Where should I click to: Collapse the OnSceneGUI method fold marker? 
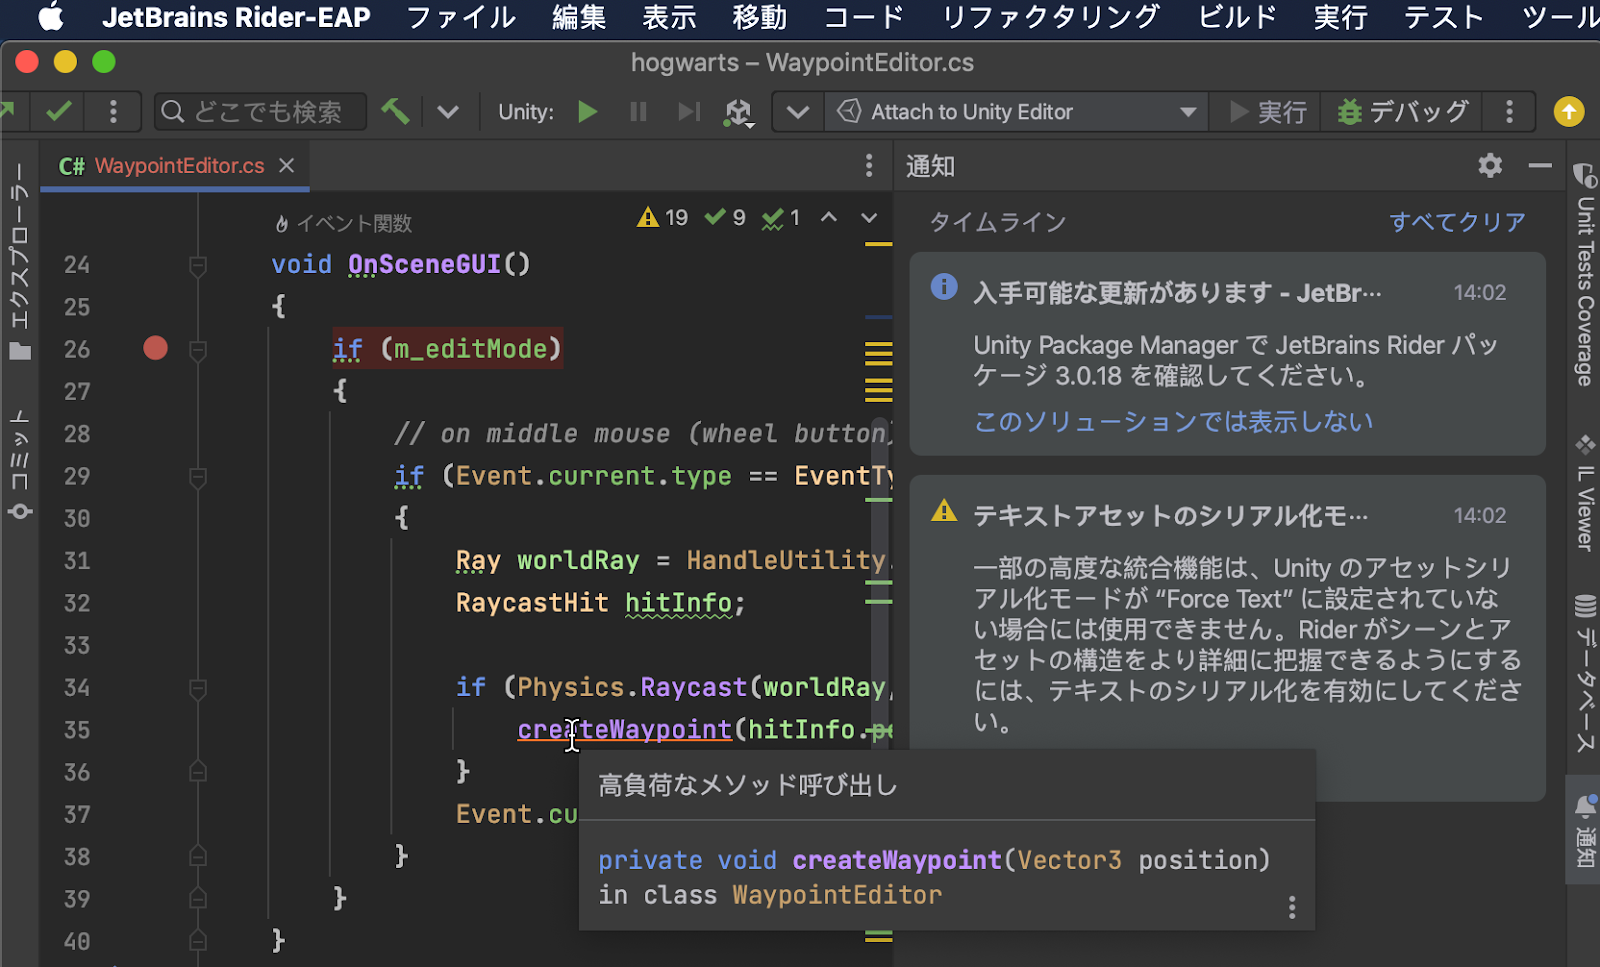pos(198,265)
